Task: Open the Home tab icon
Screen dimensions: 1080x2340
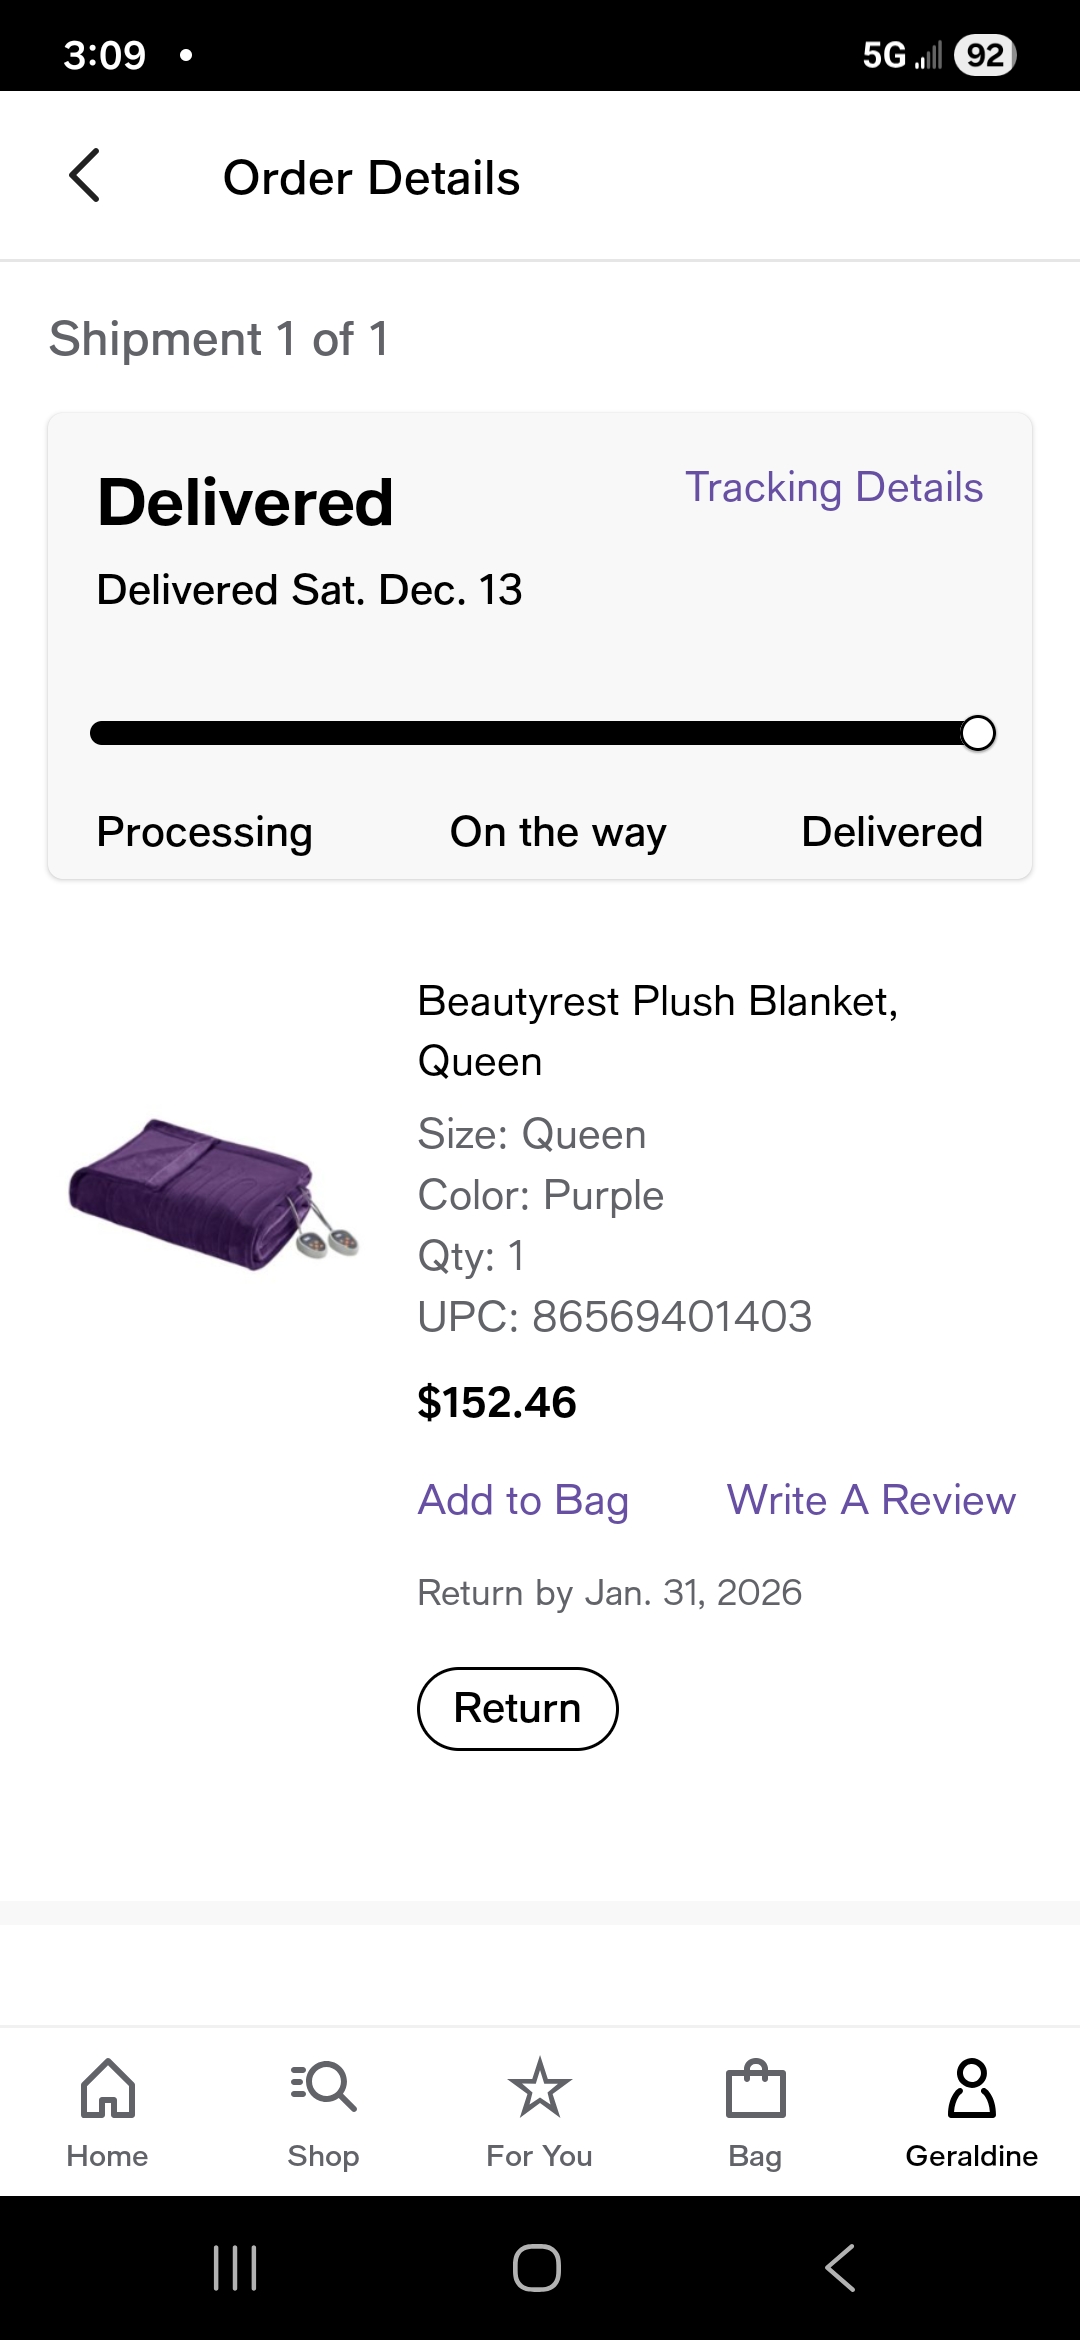Action: pyautogui.click(x=108, y=2088)
